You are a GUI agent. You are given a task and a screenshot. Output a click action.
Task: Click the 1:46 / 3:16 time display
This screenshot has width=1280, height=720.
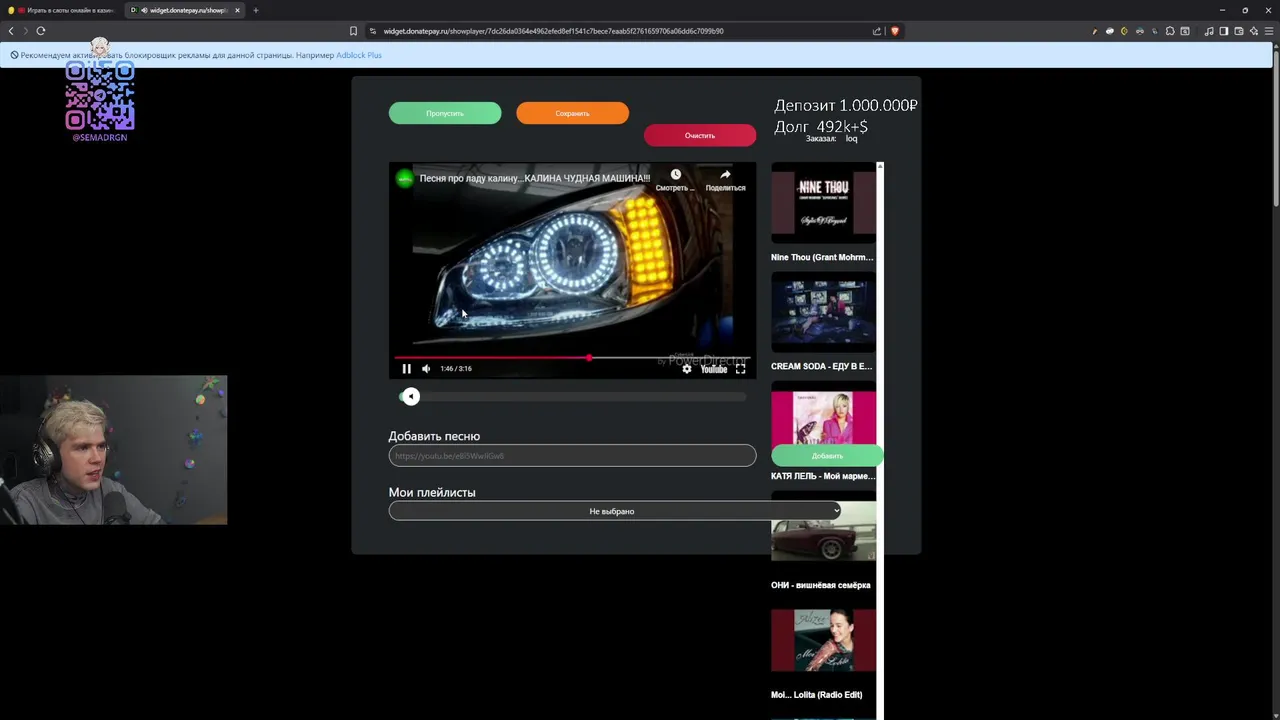(456, 369)
